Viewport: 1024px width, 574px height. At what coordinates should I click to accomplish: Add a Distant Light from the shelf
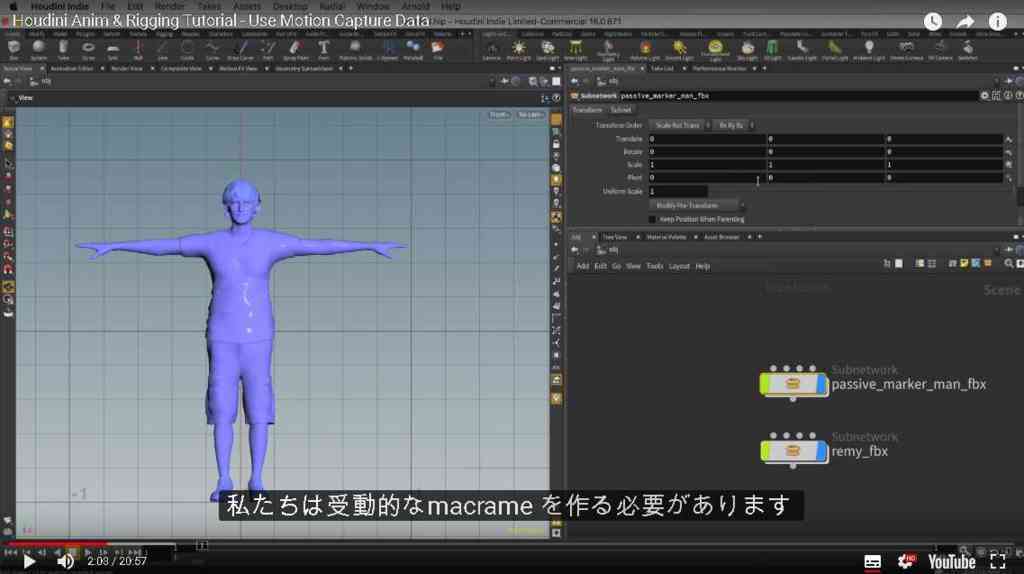tap(679, 50)
